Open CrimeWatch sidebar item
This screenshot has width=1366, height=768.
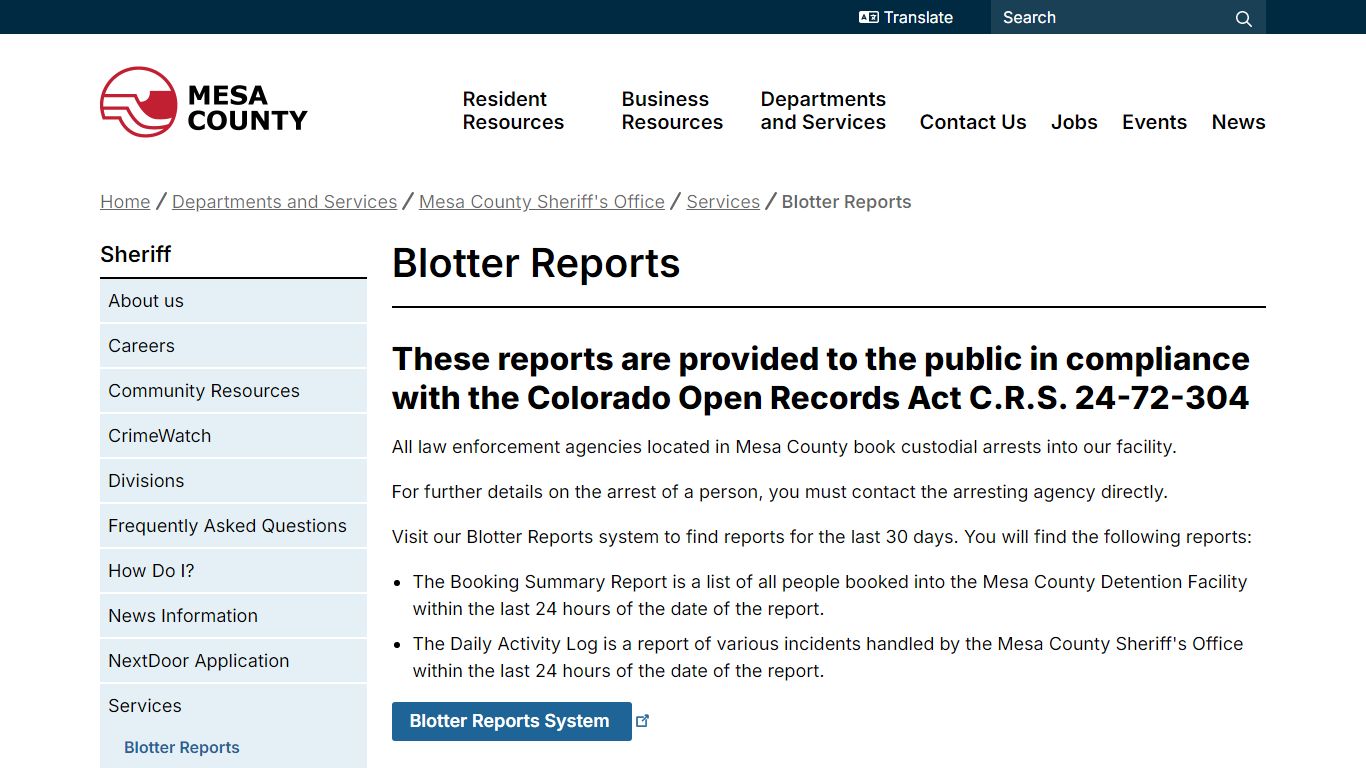(x=233, y=435)
